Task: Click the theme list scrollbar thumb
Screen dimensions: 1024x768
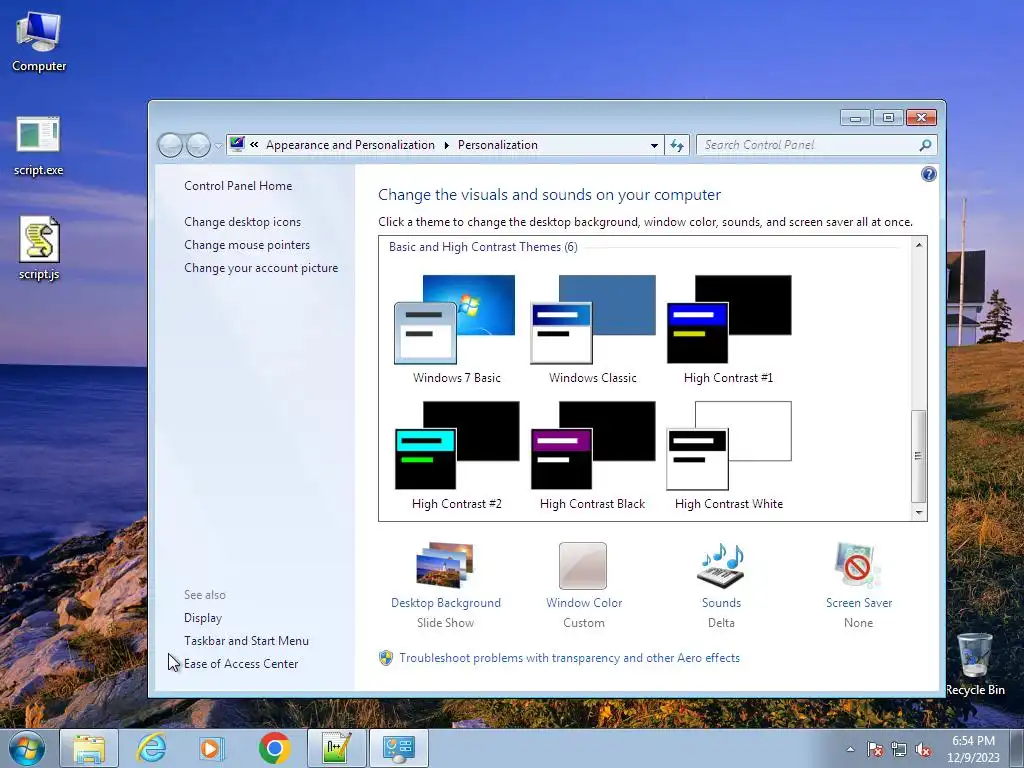Action: click(x=918, y=456)
